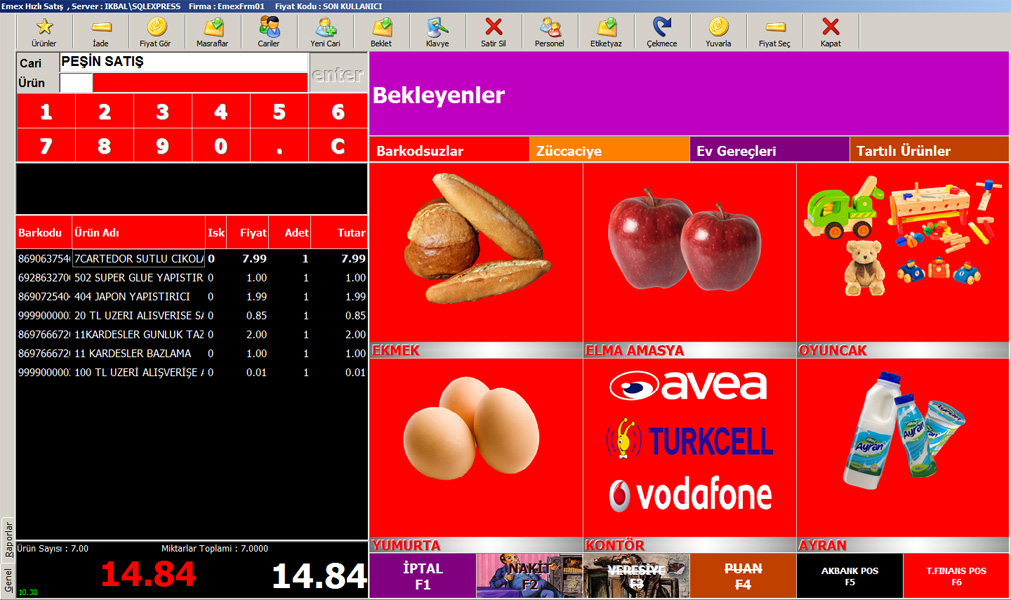Tap the decimal point key
Viewport: 1011px width, 600px height.
tap(279, 145)
